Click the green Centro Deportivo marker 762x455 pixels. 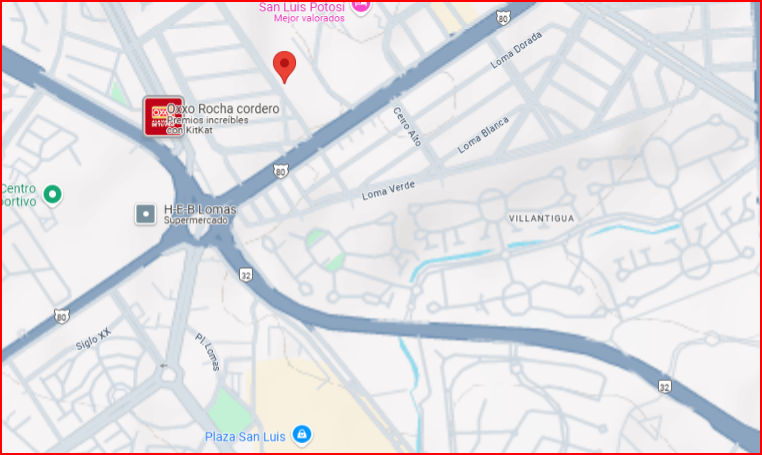pos(52,195)
